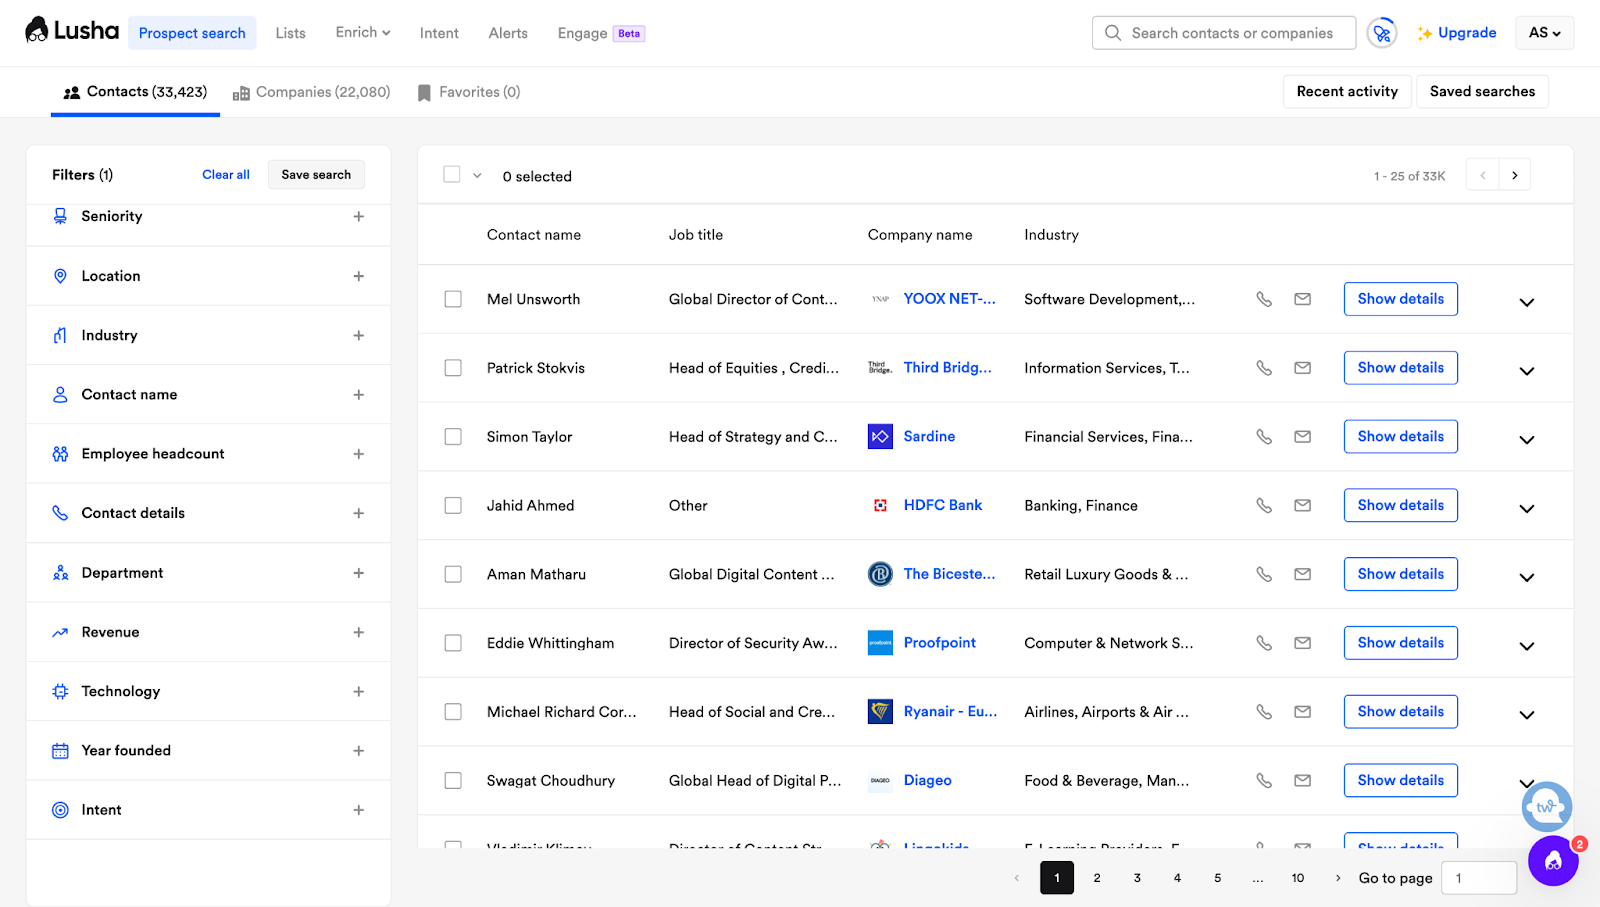Check the box for Simon Taylor
1600x907 pixels.
[453, 437]
